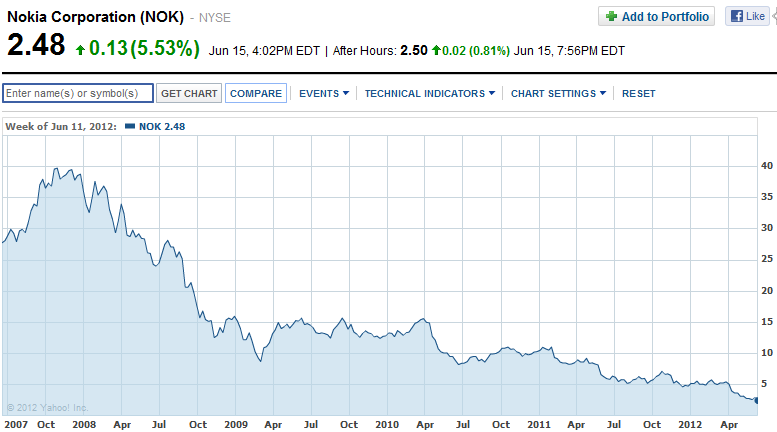Click the 35 y-axis price label

[767, 197]
